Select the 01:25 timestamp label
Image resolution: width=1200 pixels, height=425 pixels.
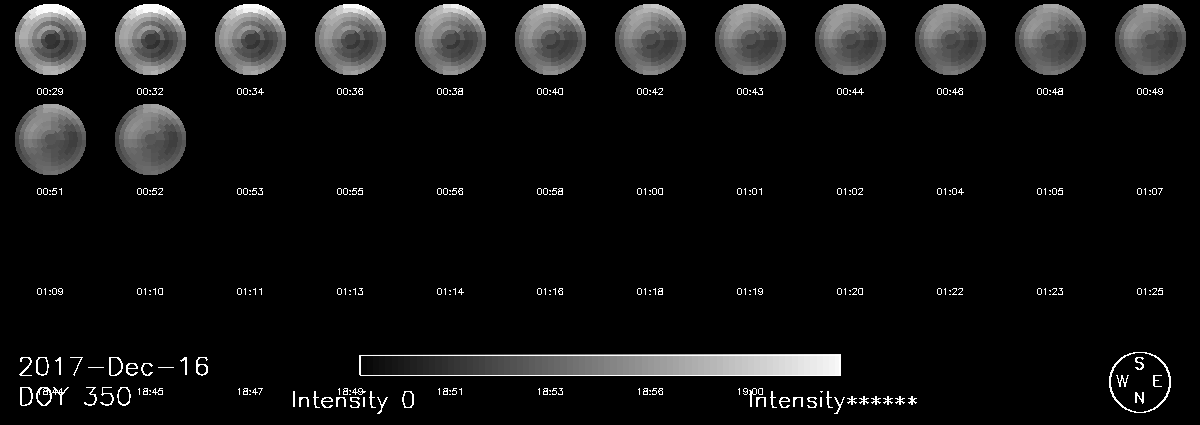(x=1150, y=291)
